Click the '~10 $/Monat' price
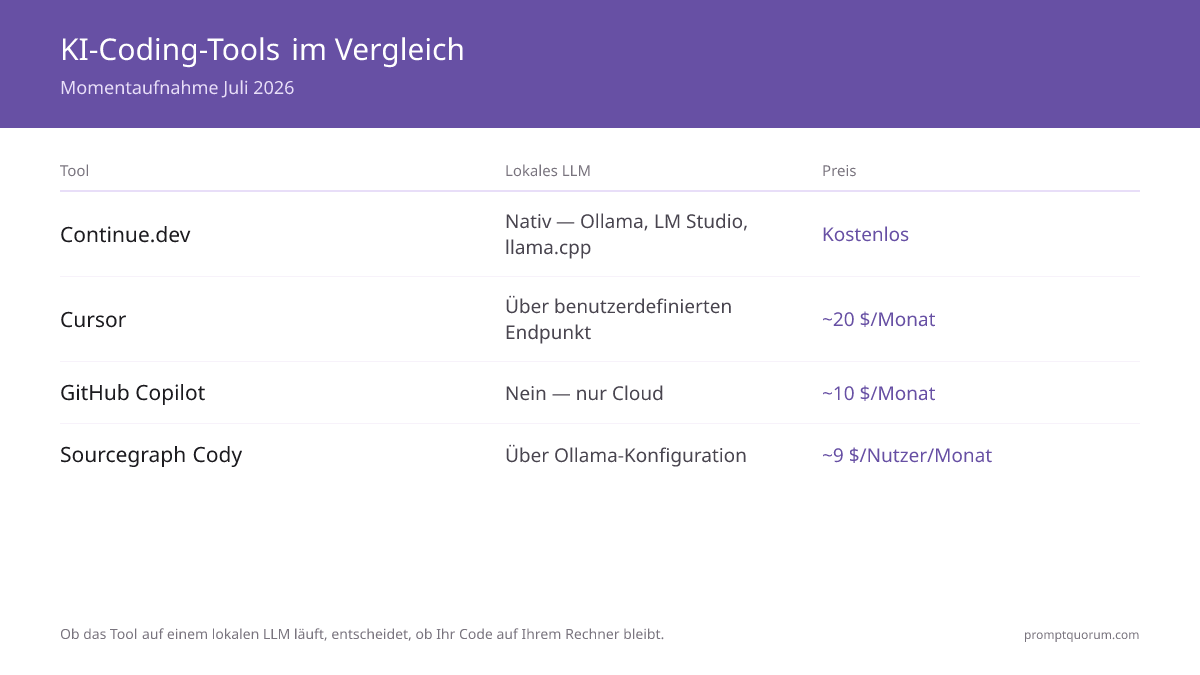1200x675 pixels. 879,394
